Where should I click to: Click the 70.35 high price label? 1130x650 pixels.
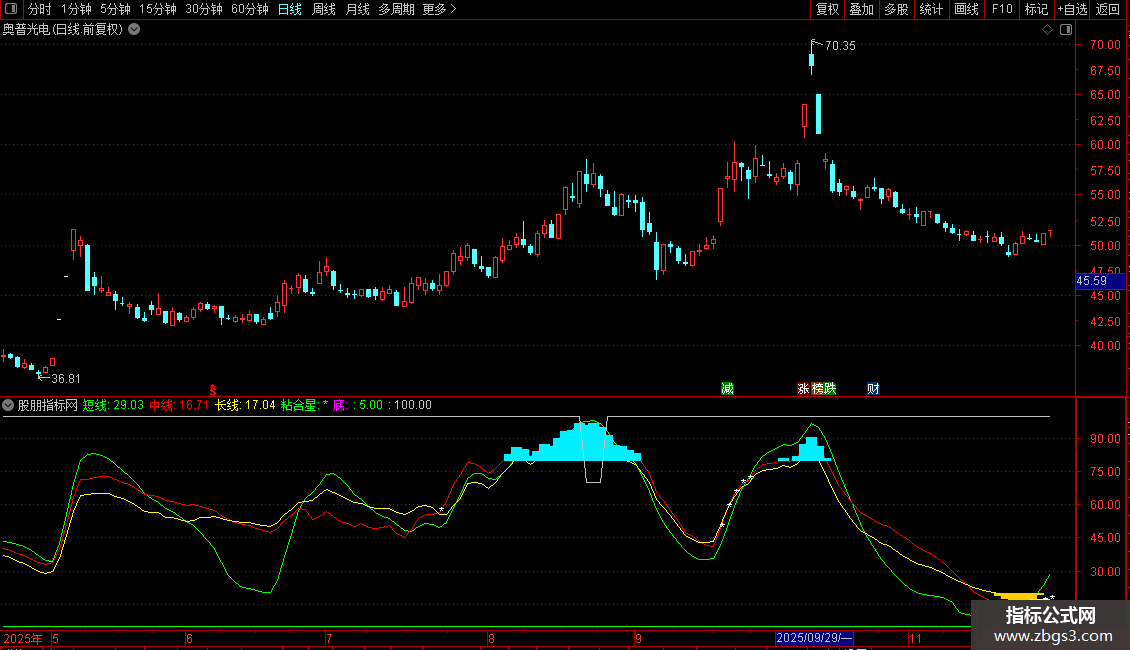[840, 45]
